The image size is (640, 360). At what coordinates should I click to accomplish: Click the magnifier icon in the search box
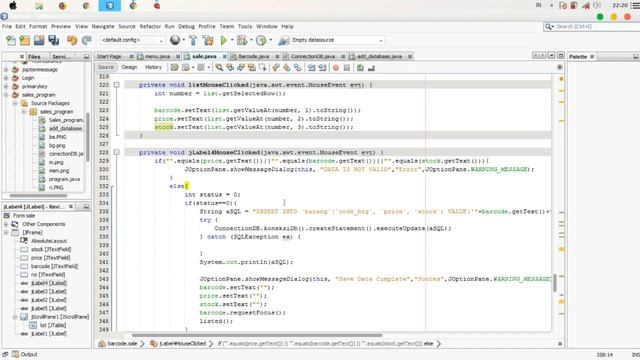pyautogui.click(x=549, y=27)
